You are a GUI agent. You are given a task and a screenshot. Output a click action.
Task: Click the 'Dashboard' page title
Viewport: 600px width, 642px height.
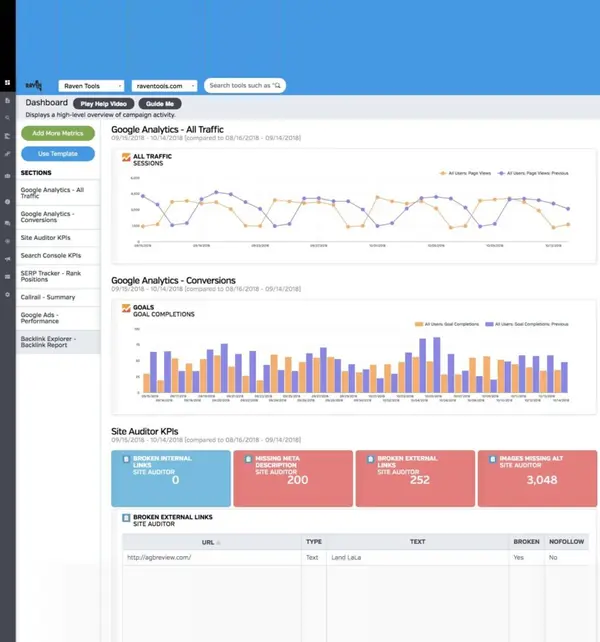47,103
